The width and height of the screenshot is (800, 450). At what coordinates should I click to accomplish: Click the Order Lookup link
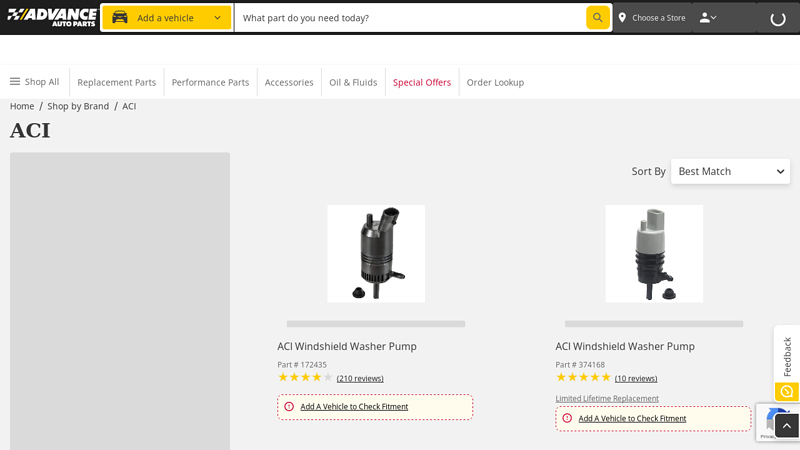point(495,82)
